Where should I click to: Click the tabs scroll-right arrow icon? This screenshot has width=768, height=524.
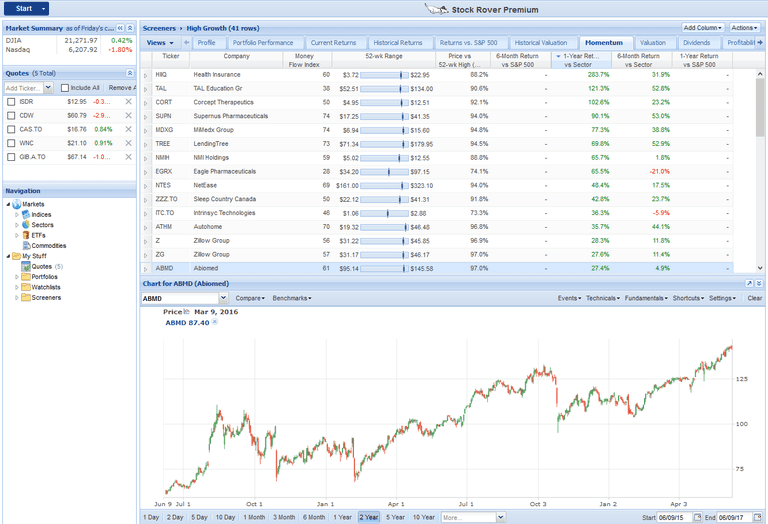coord(760,43)
